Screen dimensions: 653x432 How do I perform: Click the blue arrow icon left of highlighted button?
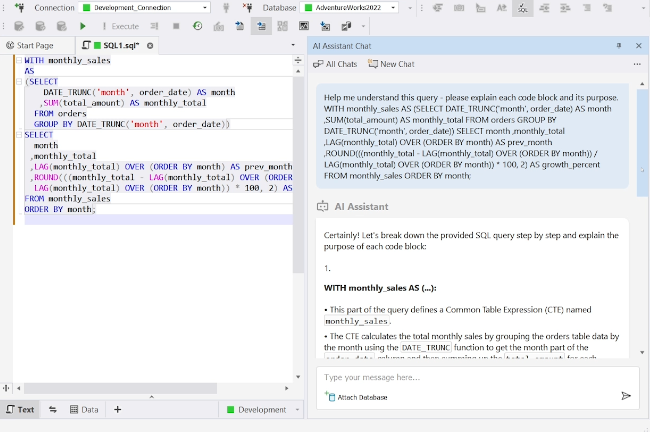[240, 26]
